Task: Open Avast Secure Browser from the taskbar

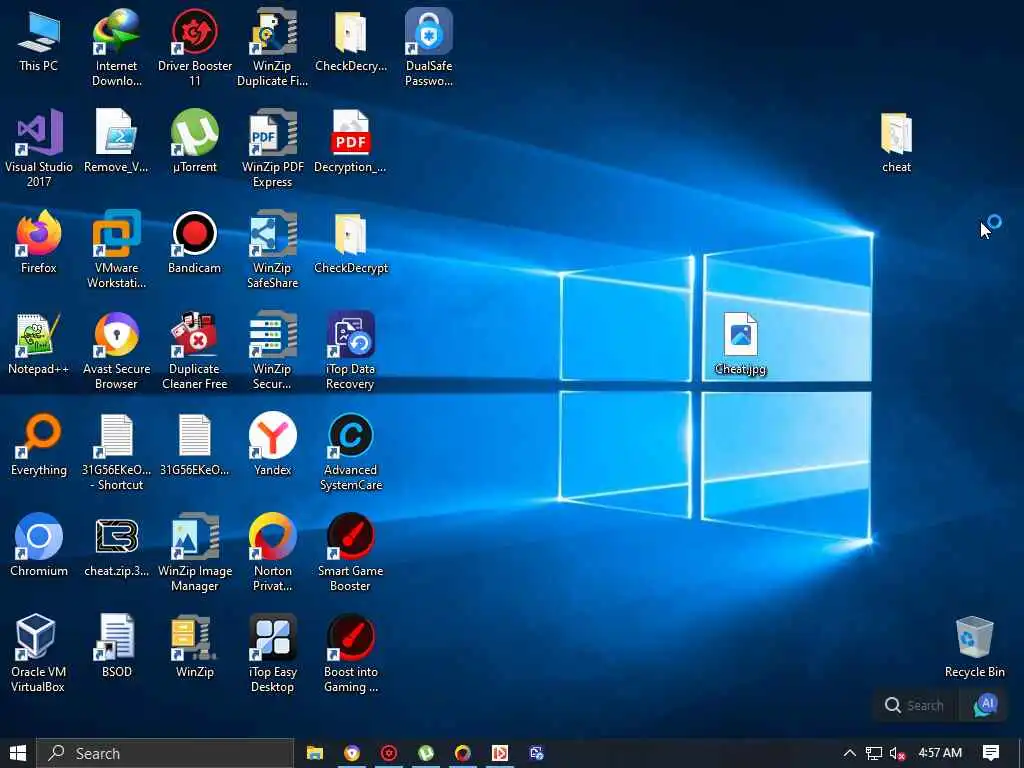Action: [352, 753]
